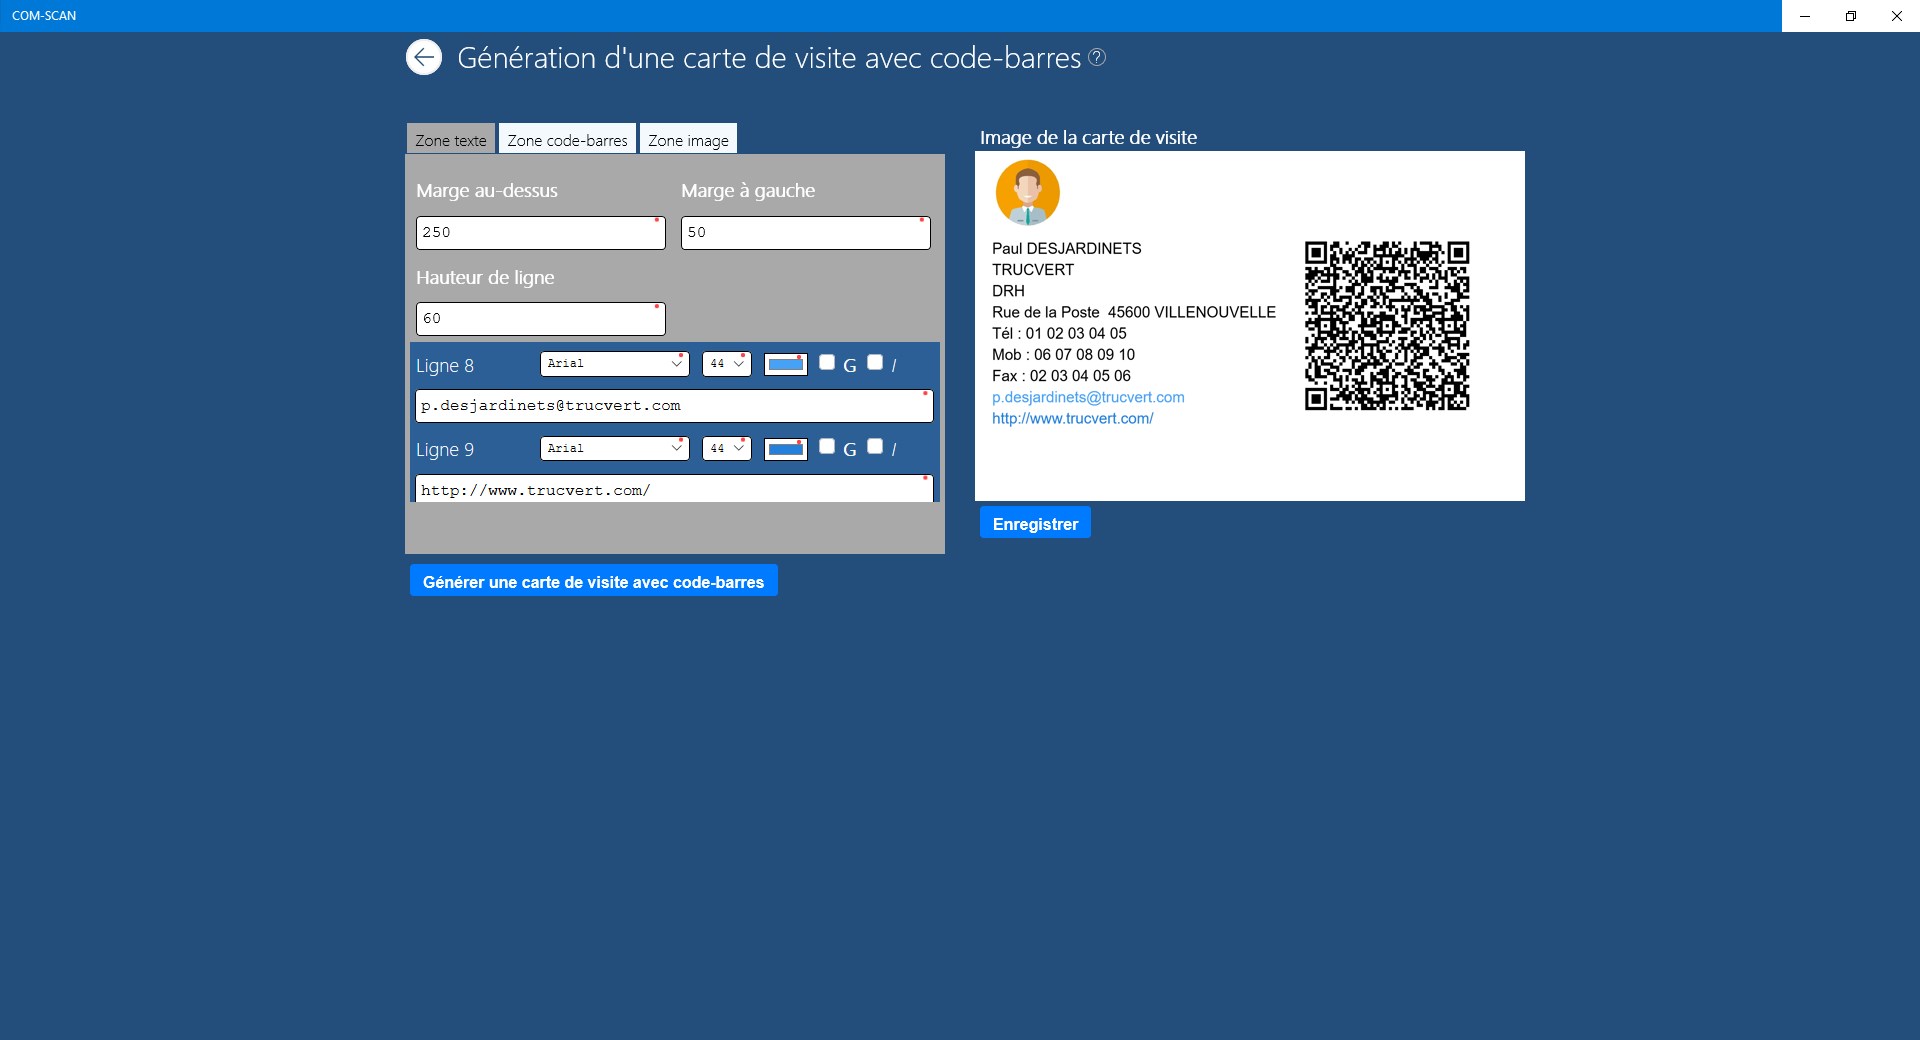The width and height of the screenshot is (1920, 1040).
Task: Follow the http://www.trucvert.com/ link on the card
Action: [x=1072, y=419]
